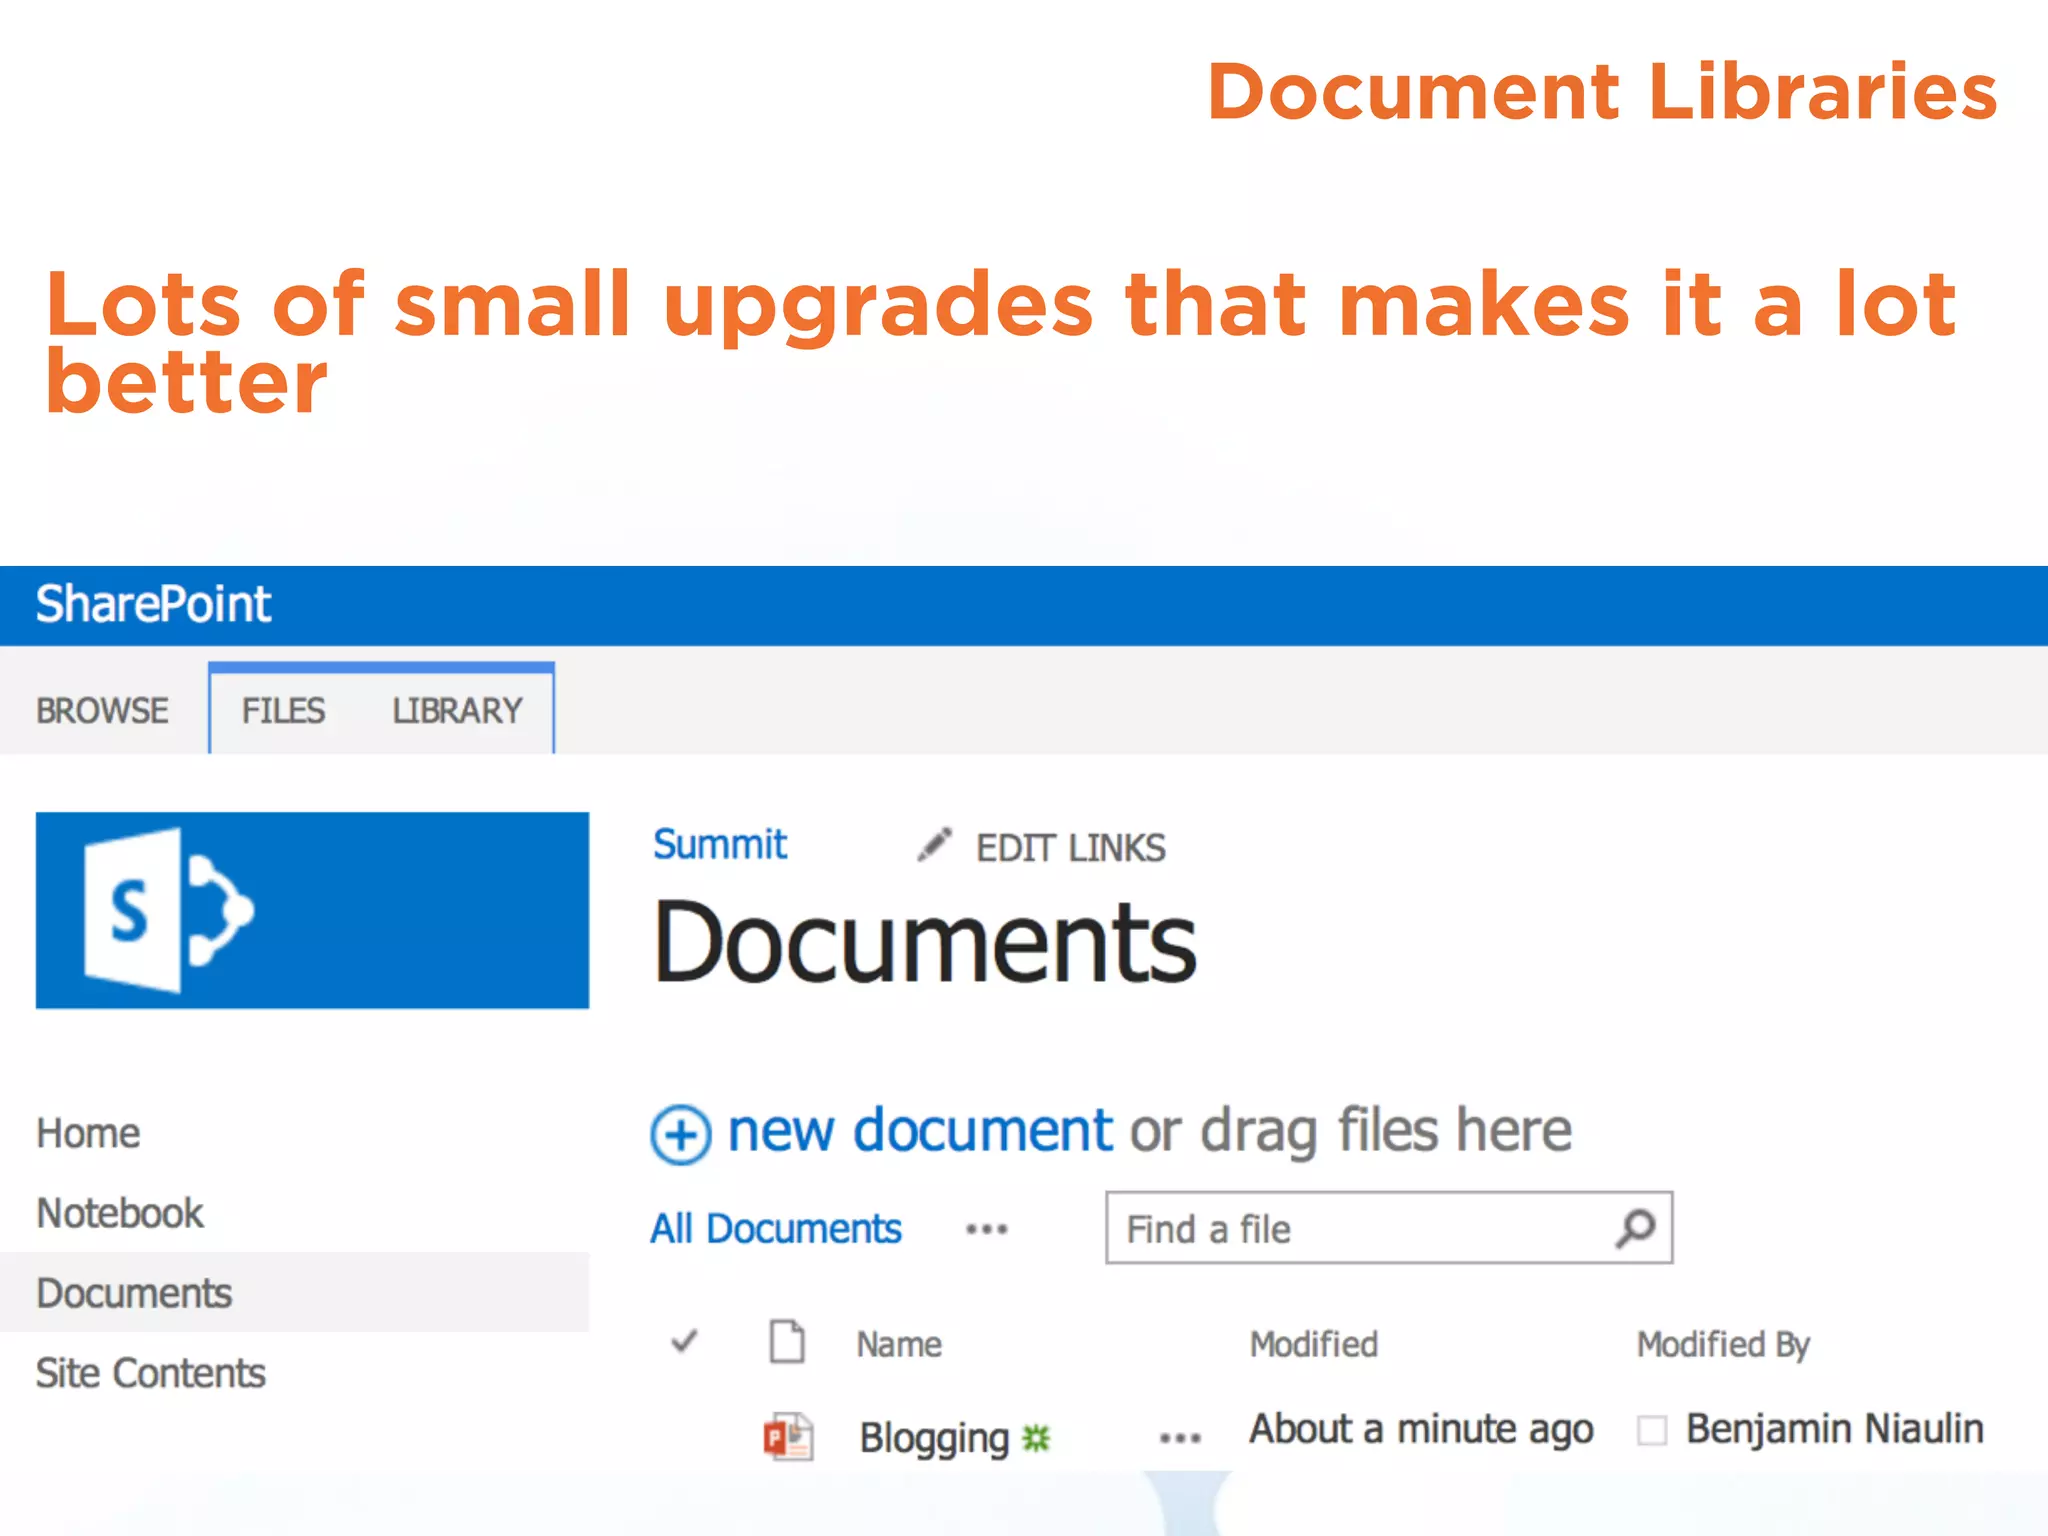Open Site Contents in the left navigation
2048x1536 pixels.
(151, 1373)
